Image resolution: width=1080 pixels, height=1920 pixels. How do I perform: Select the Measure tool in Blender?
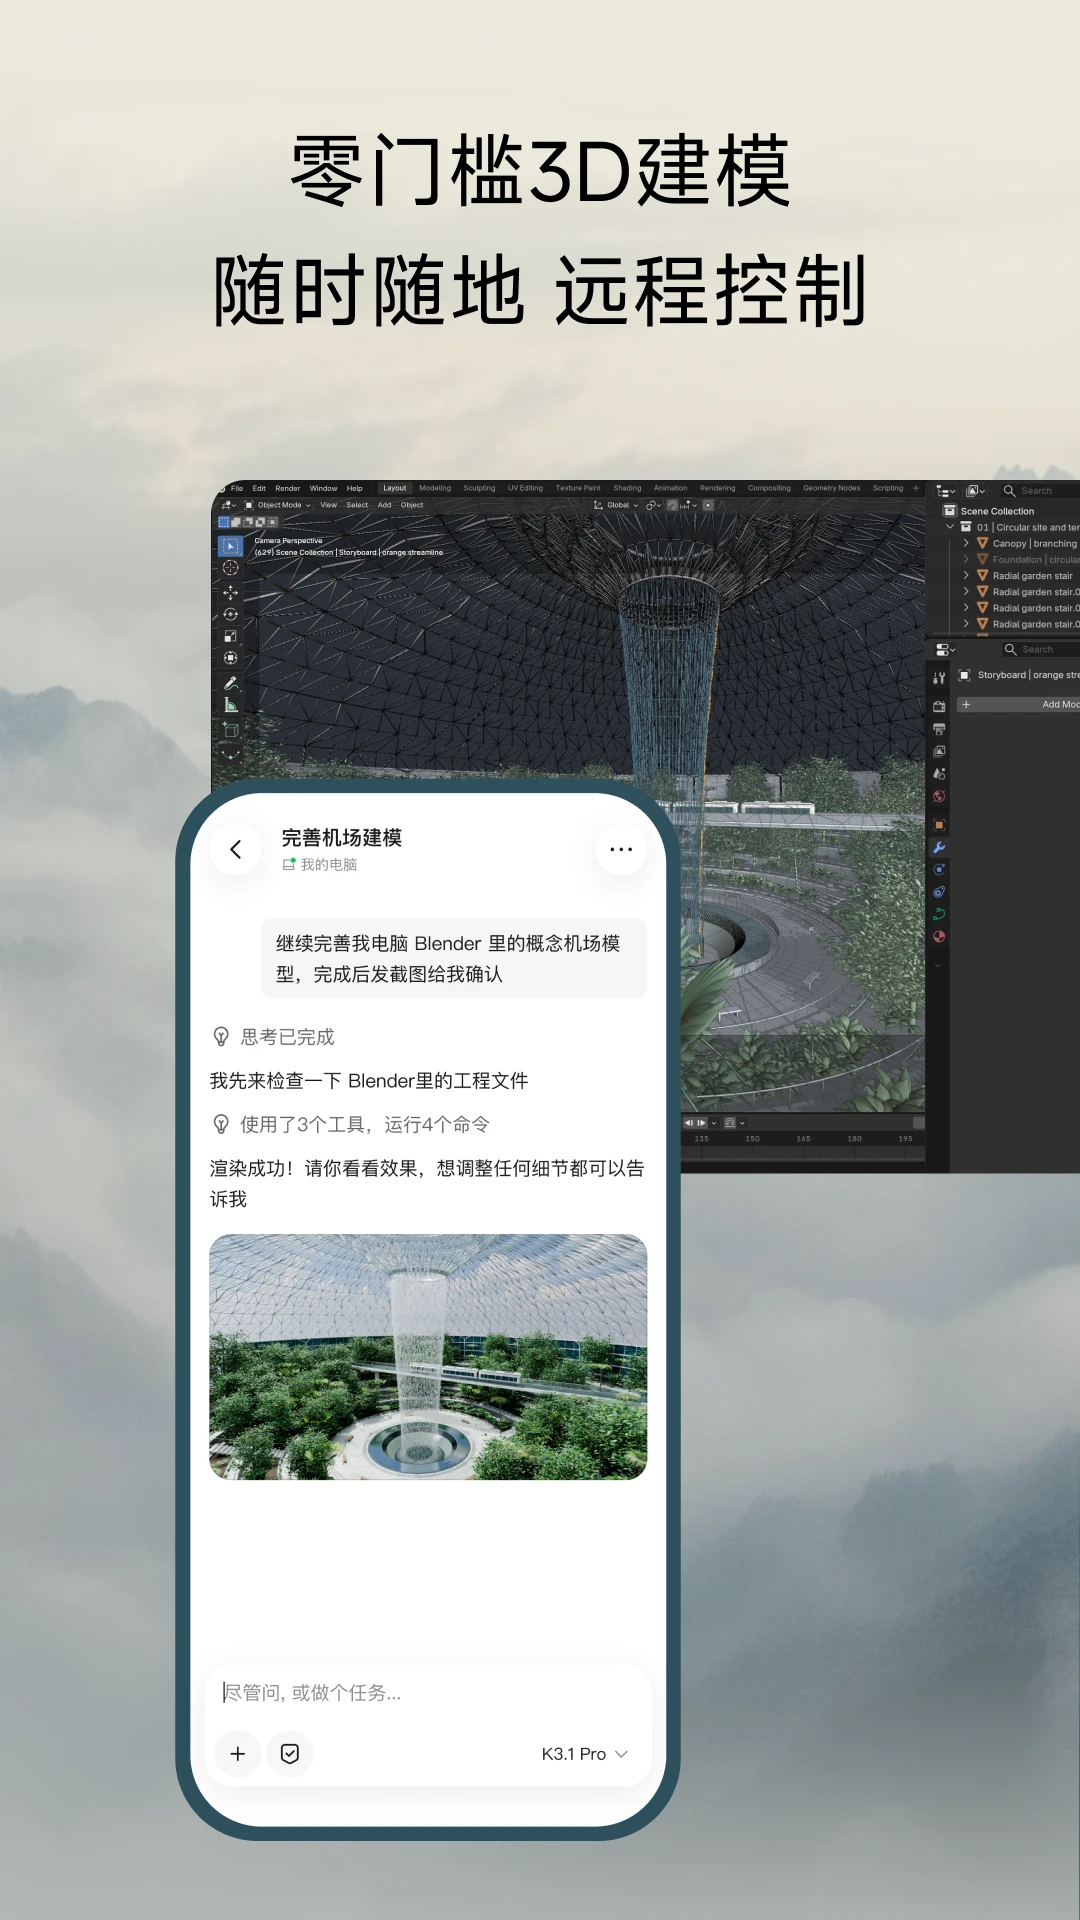click(231, 705)
